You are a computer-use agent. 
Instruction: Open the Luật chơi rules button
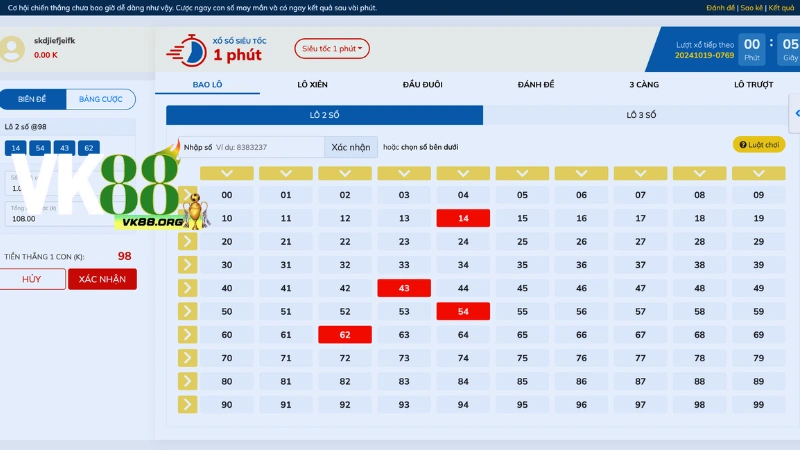pyautogui.click(x=759, y=145)
